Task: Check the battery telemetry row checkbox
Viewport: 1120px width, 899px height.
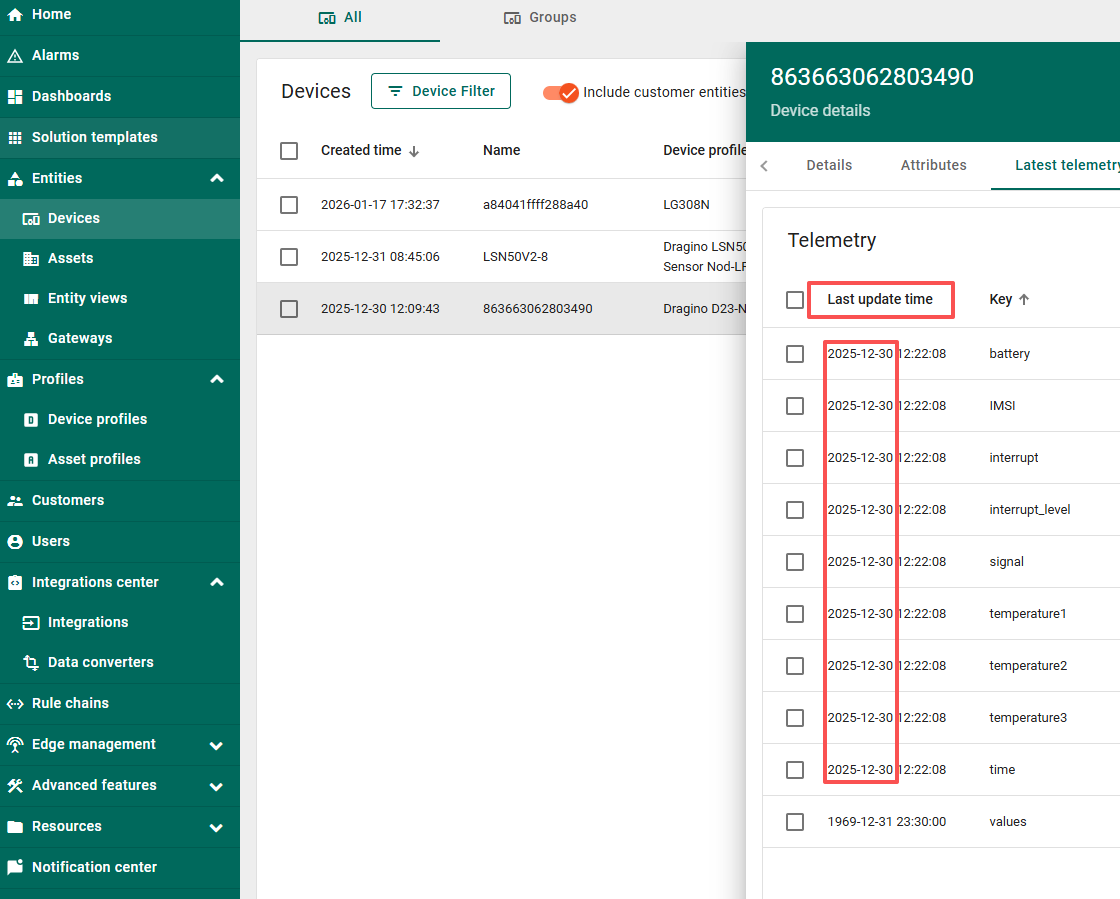Action: [795, 354]
